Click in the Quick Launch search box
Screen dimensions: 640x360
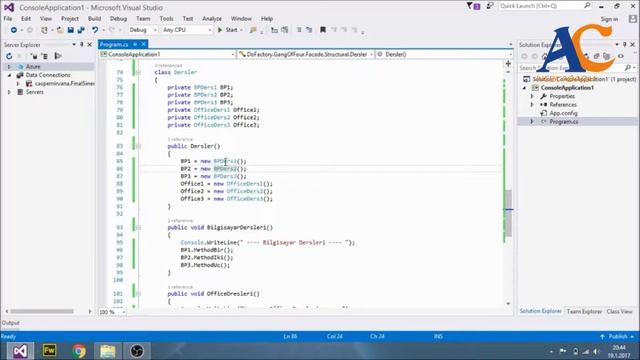pyautogui.click(x=545, y=6)
